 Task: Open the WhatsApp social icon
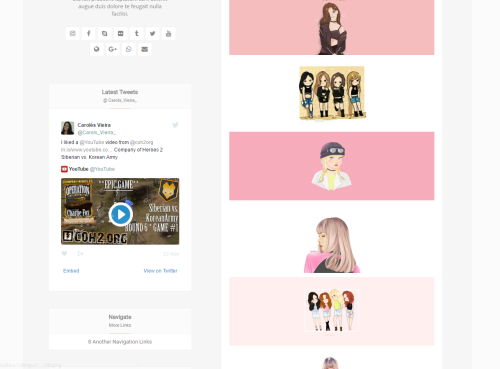(129, 49)
